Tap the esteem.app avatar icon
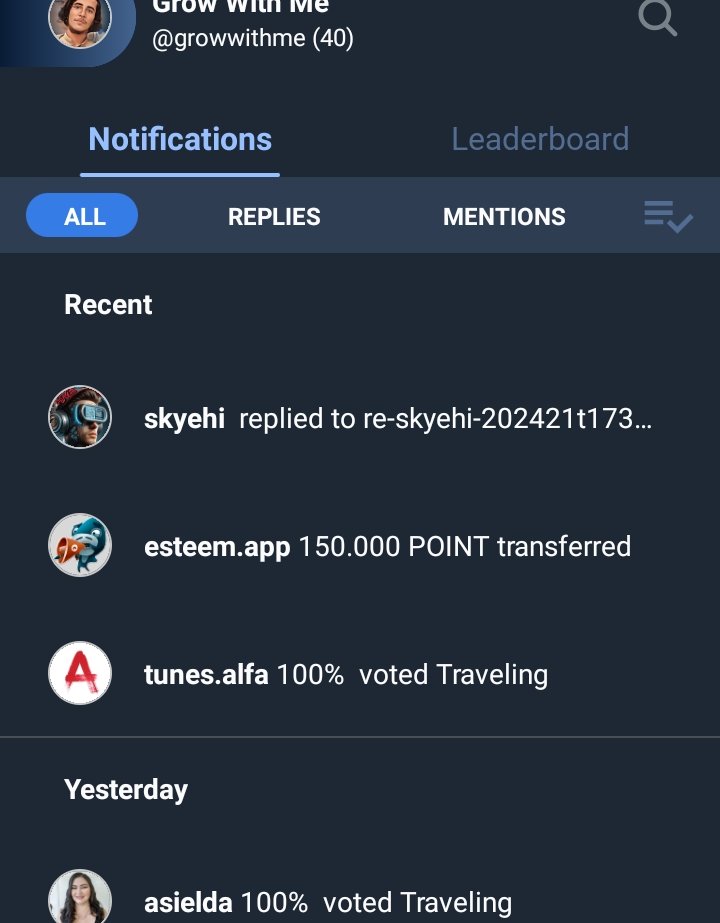Screen dimensions: 720x923 click(80, 546)
